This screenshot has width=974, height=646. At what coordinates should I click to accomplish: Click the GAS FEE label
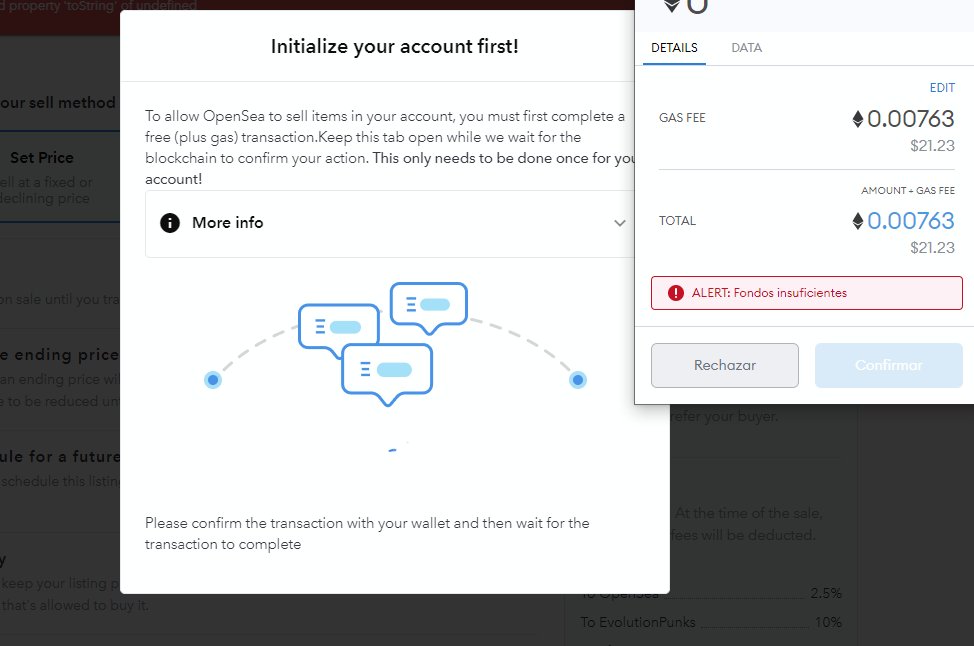[x=682, y=118]
